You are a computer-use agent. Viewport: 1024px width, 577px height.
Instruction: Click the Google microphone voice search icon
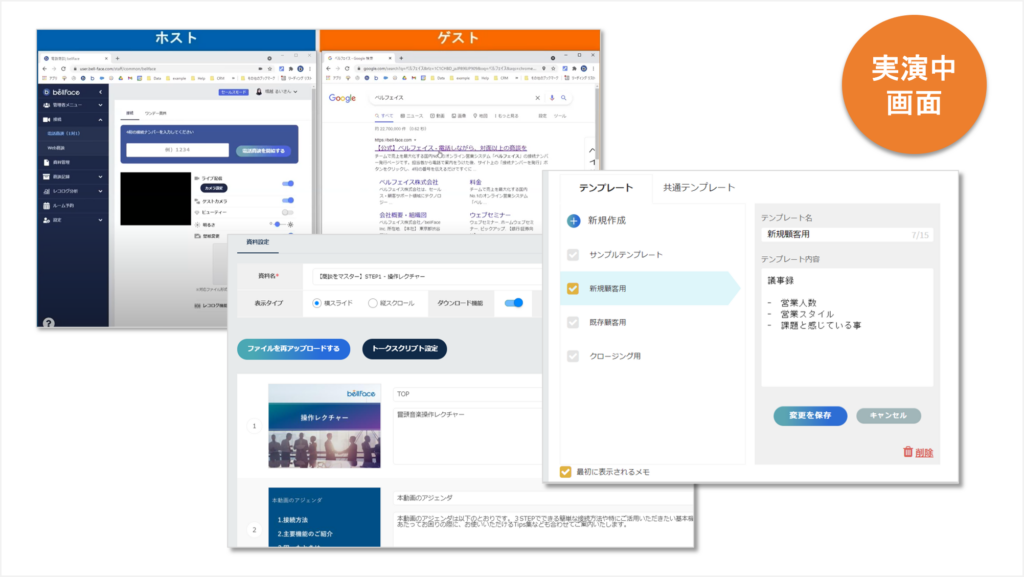551,98
